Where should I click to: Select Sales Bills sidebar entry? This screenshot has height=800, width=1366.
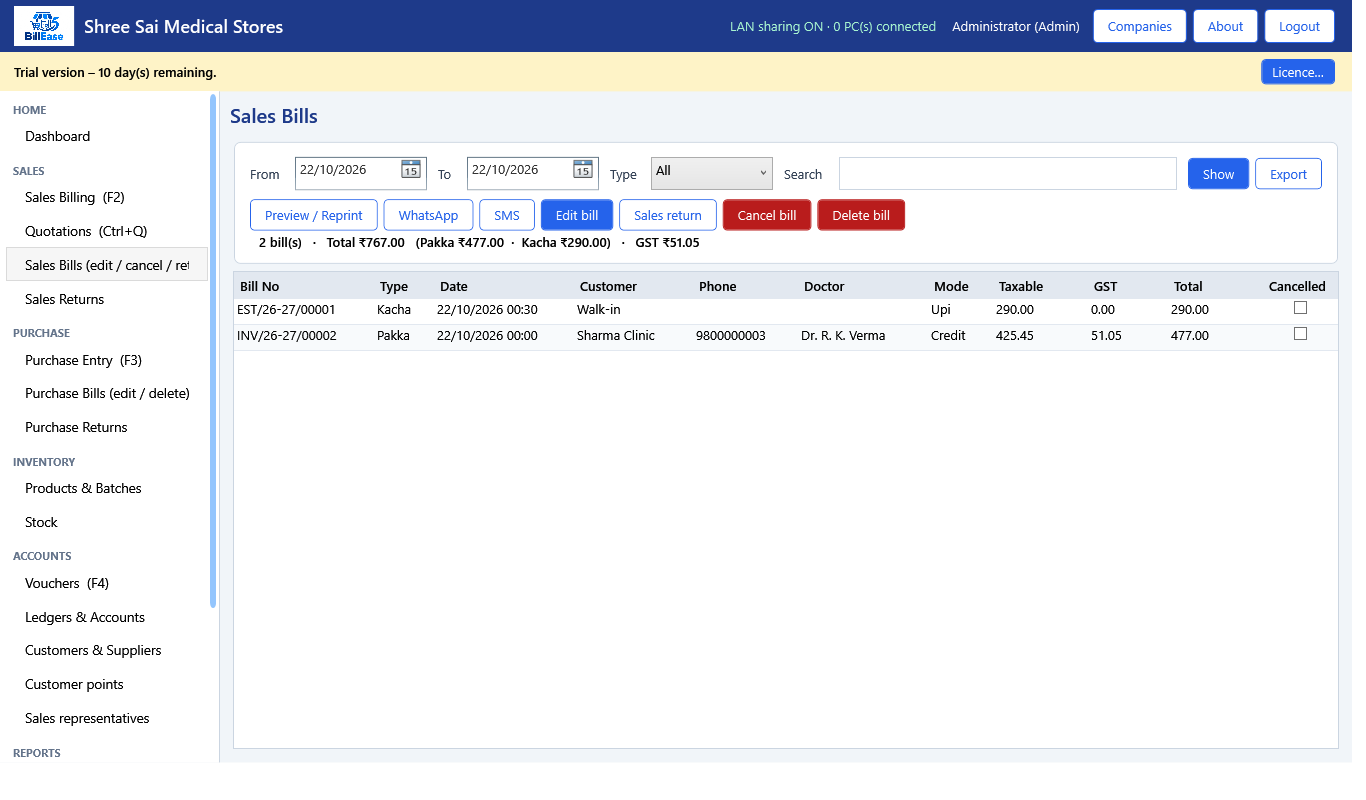click(x=106, y=265)
